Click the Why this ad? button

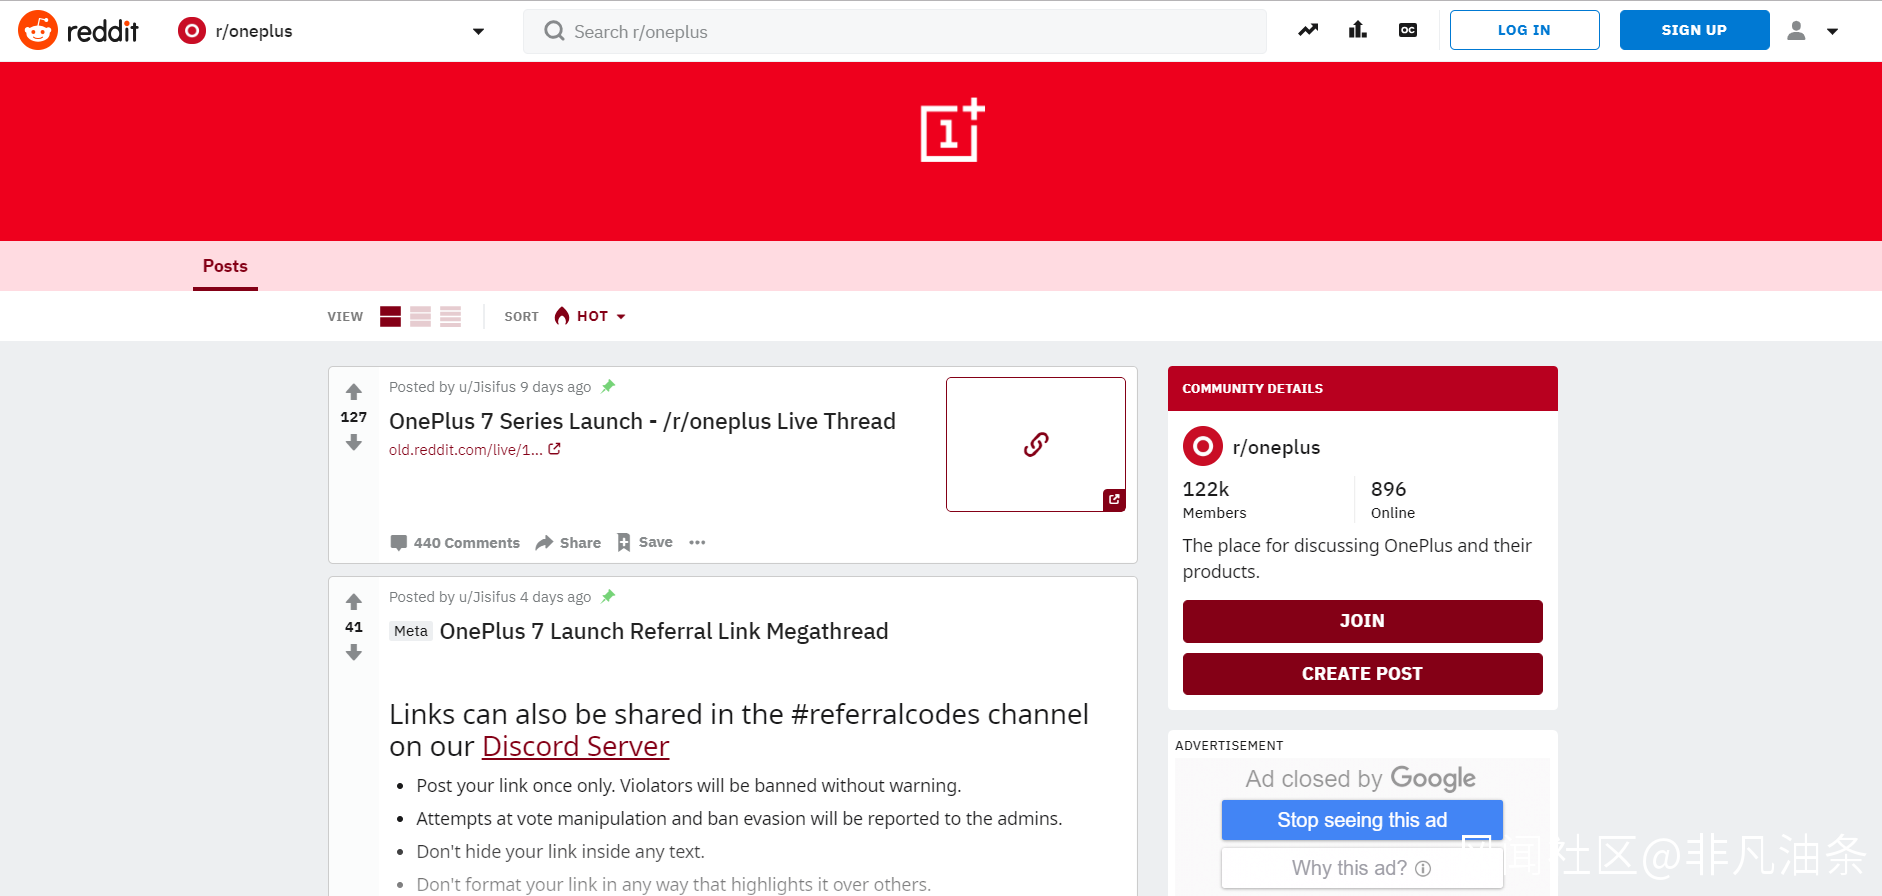[1362, 868]
